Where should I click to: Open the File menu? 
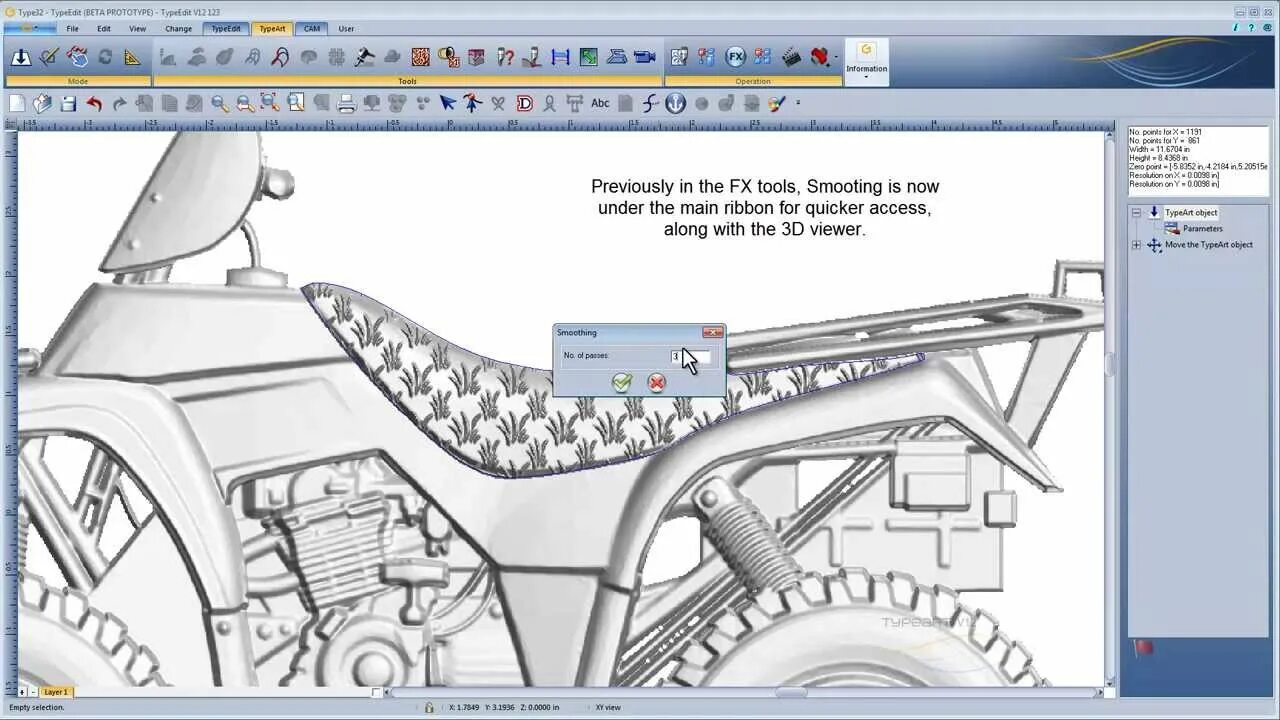click(72, 28)
